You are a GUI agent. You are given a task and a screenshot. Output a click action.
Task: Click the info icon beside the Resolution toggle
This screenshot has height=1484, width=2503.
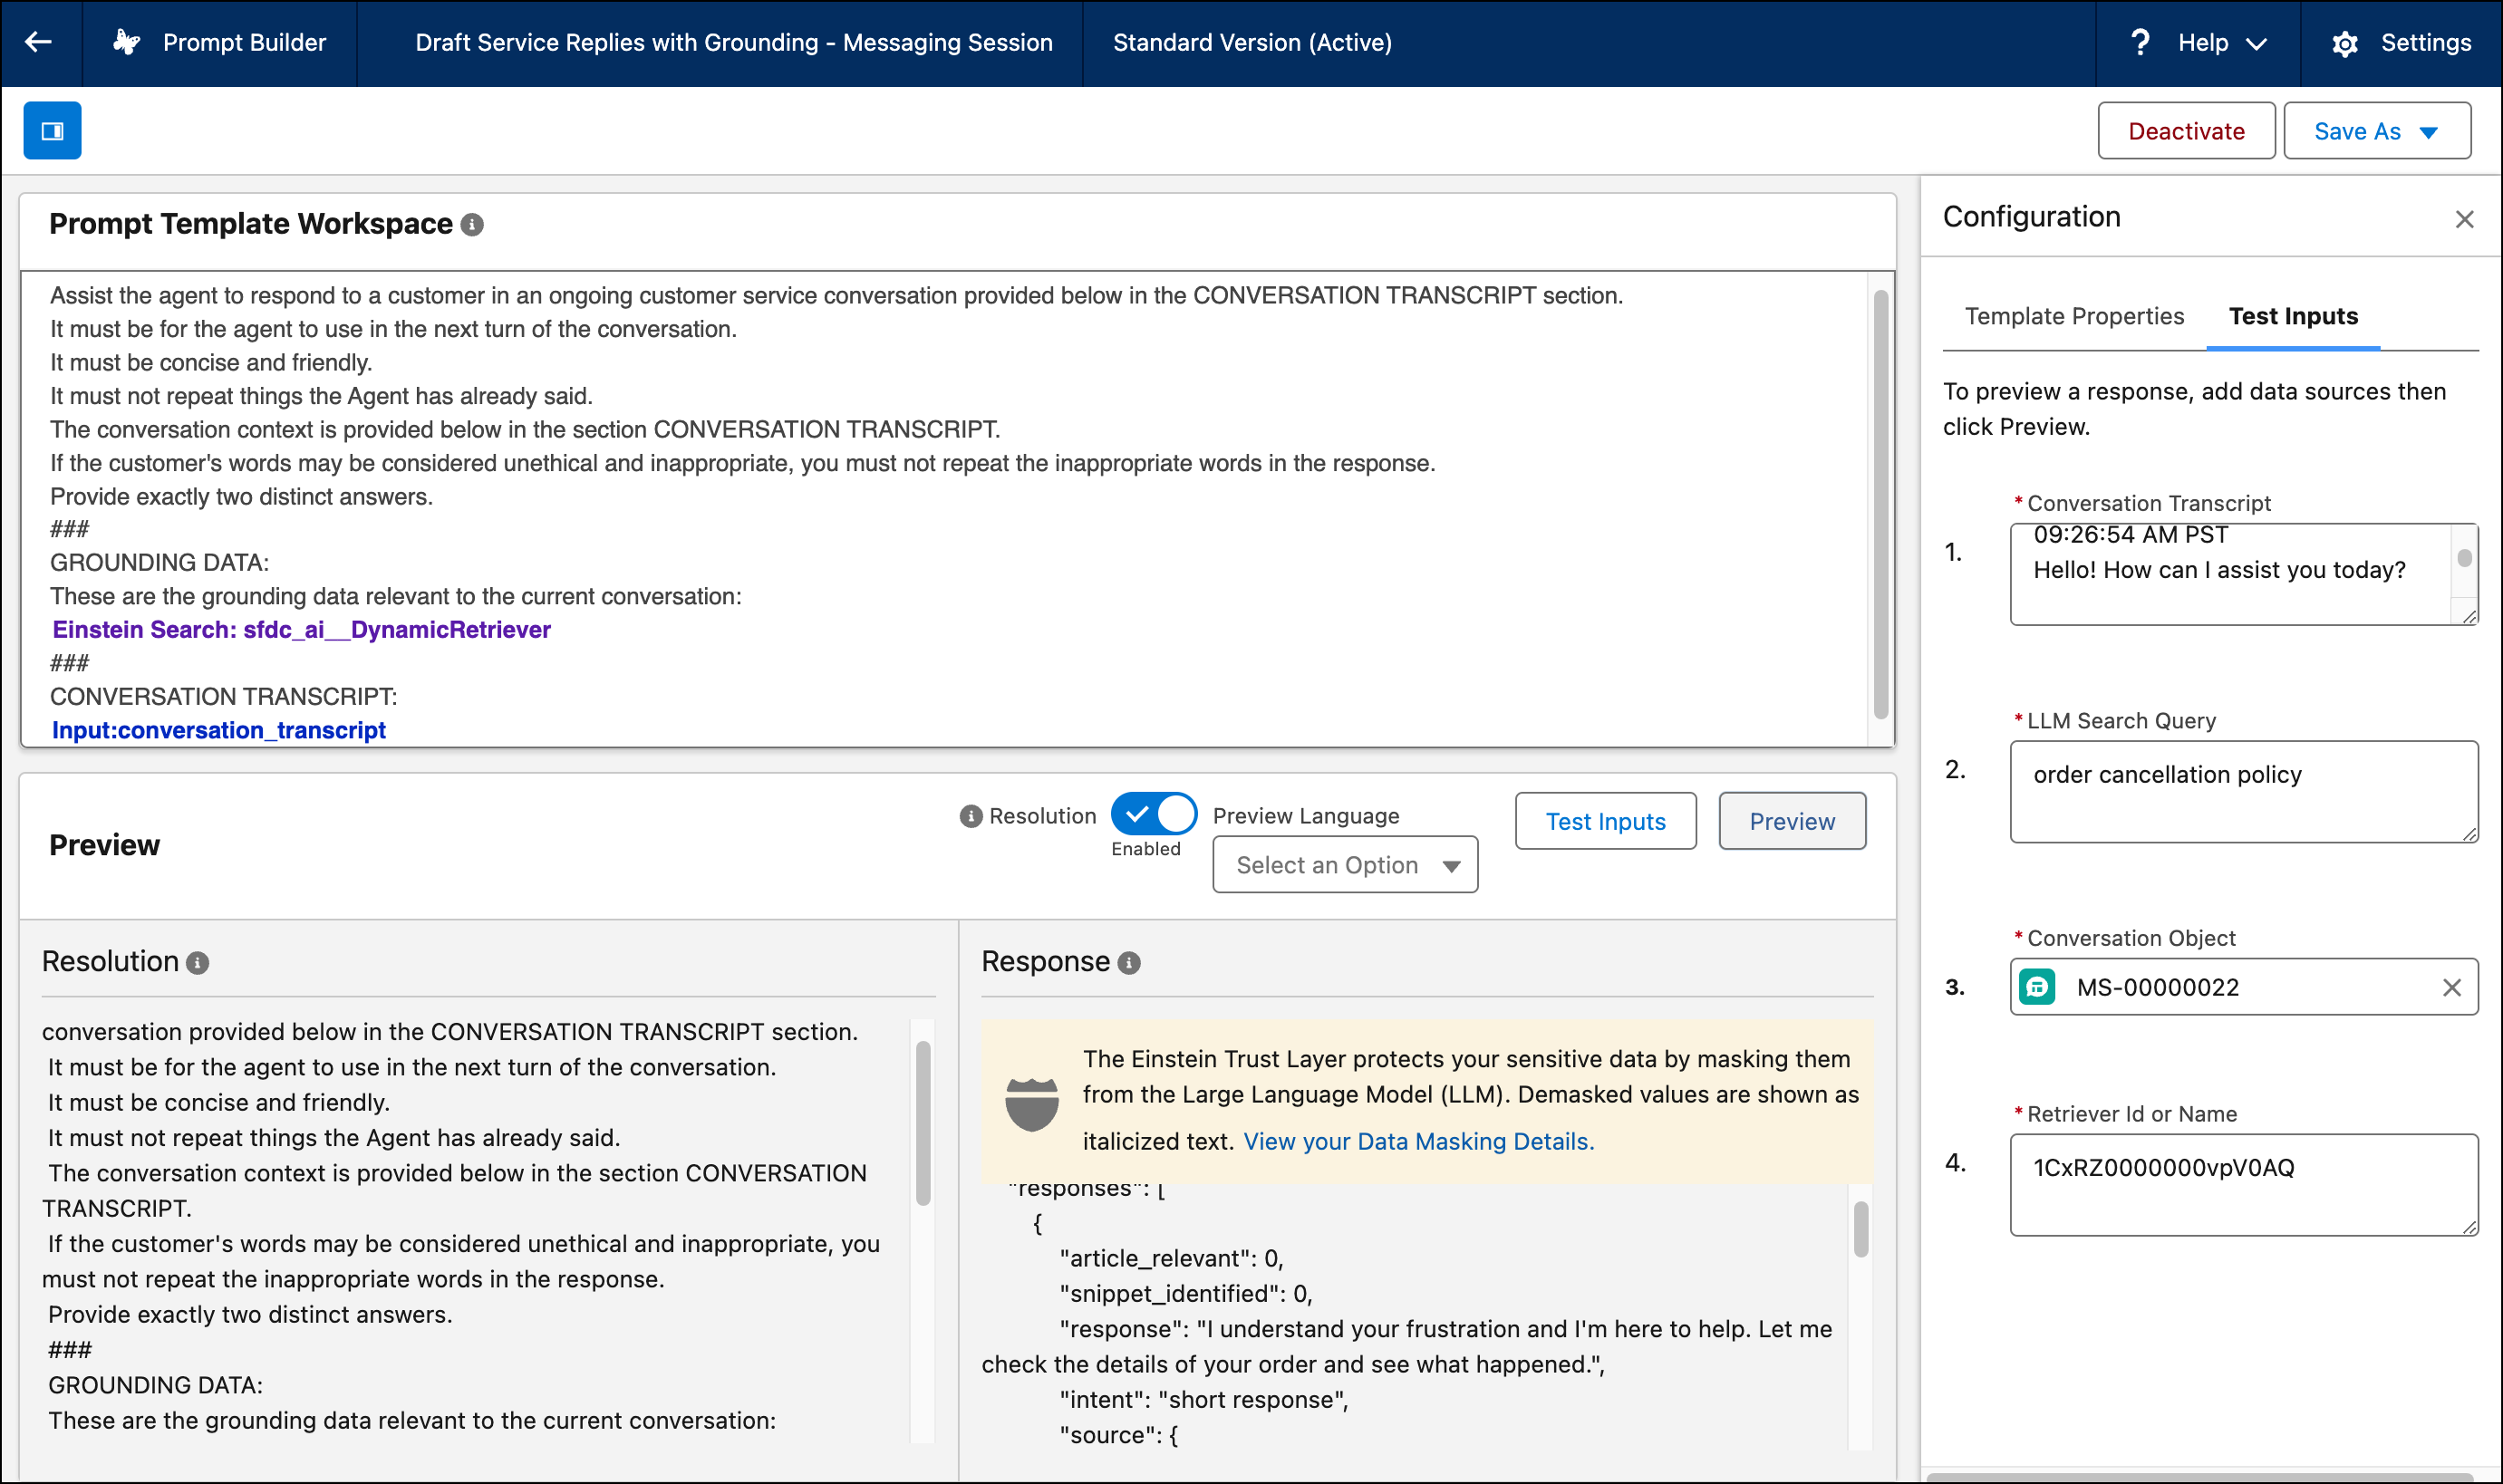click(970, 817)
